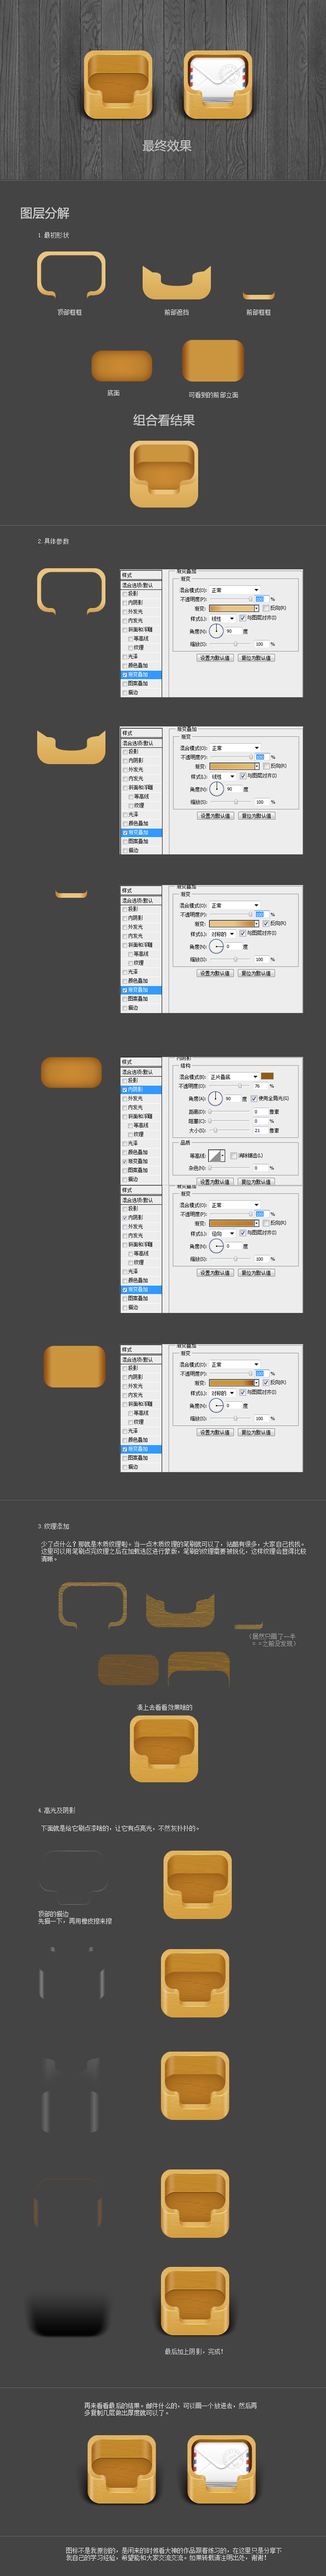
Task: Enable 投影 checkbox in the front baffle dialog list
Action: point(125,752)
